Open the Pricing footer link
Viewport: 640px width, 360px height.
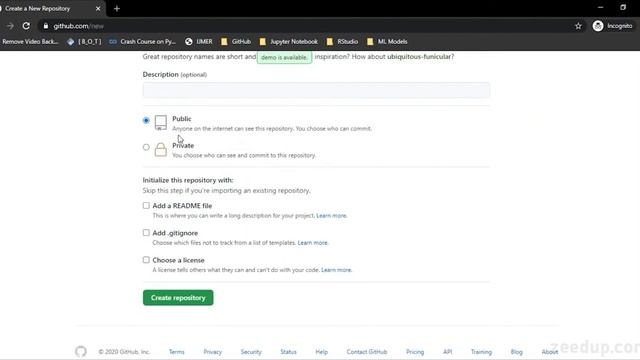[415, 352]
